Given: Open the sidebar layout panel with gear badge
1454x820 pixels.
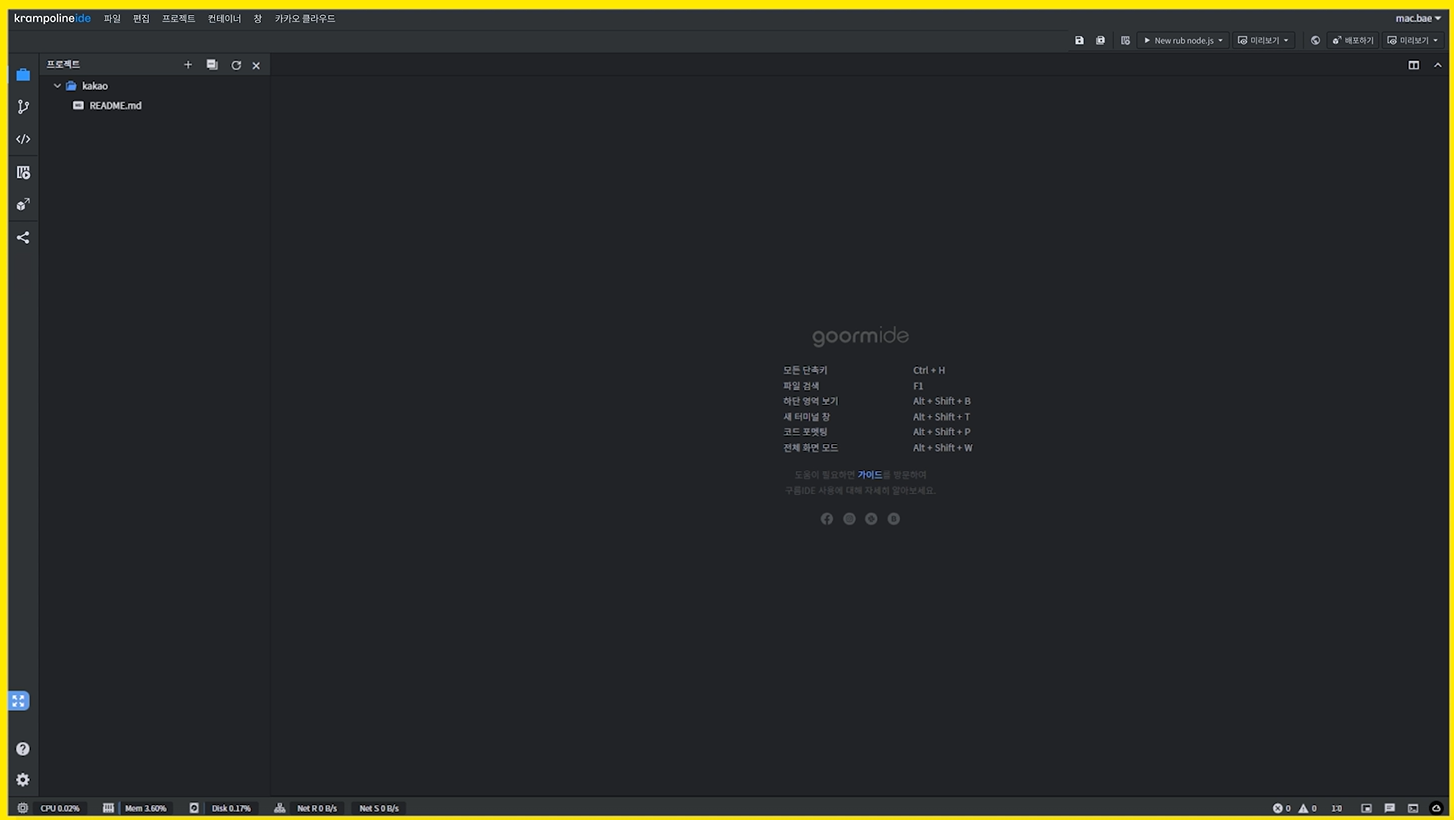Looking at the screenshot, I should [23, 172].
